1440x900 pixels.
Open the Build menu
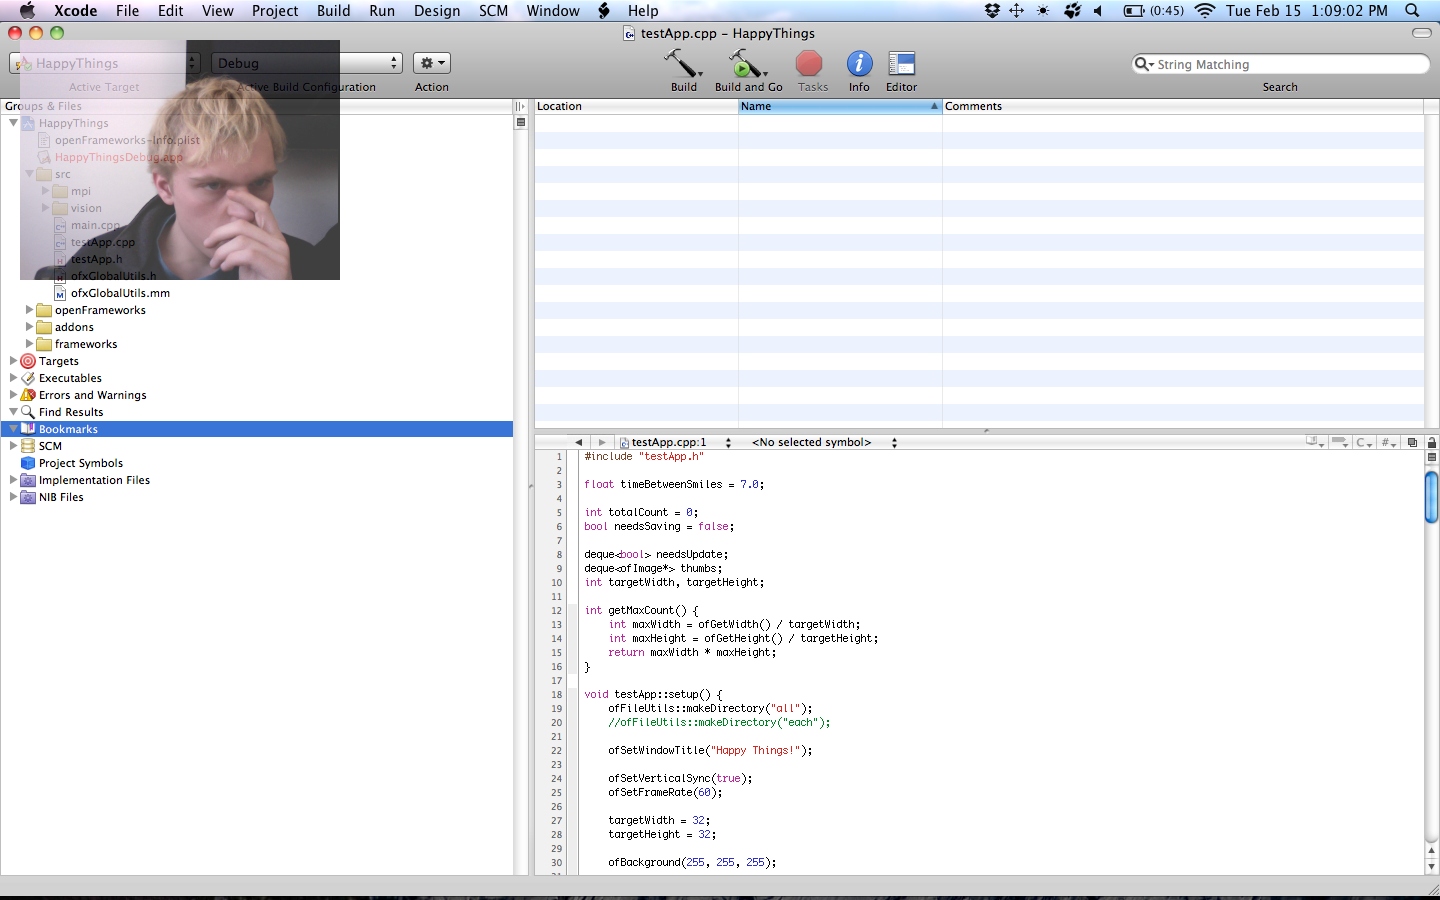click(333, 10)
